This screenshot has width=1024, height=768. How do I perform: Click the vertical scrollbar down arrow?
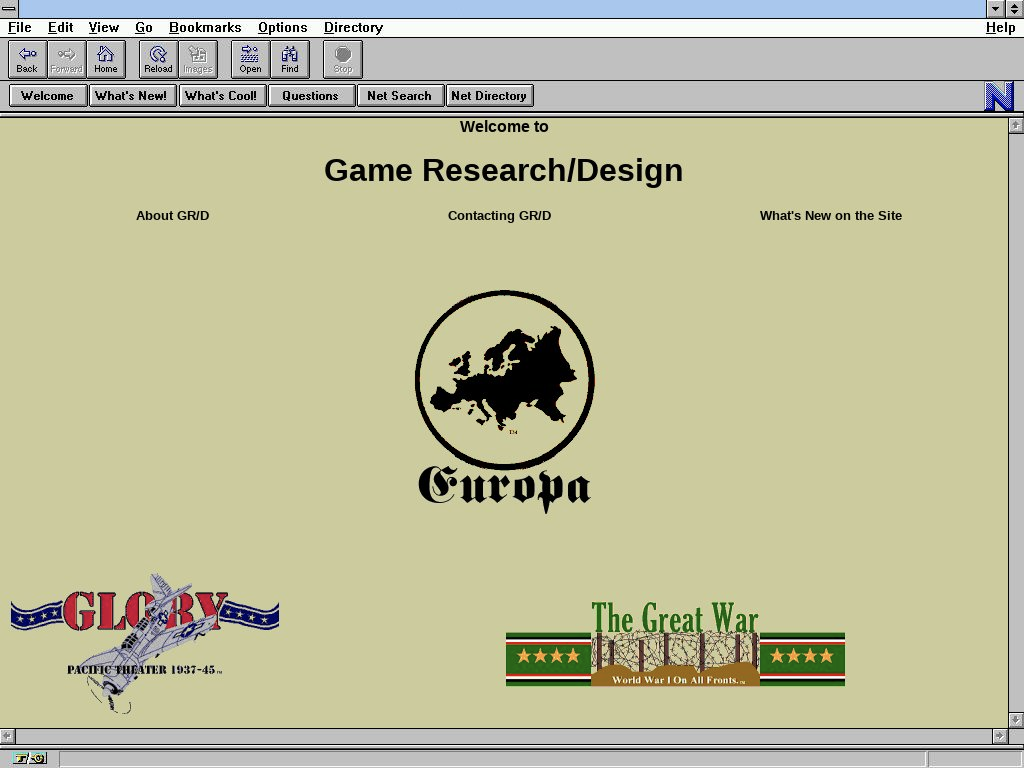click(1016, 719)
